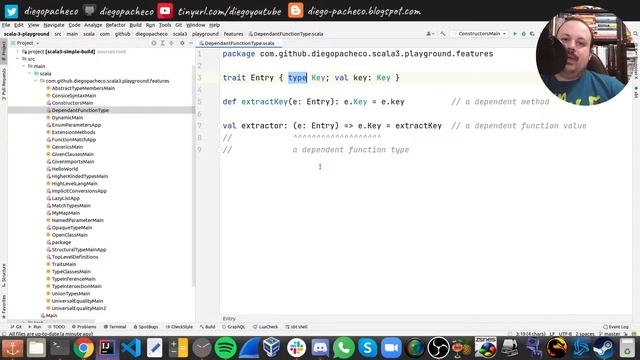Open Visual Studio Code from the dock
Screen dimensions: 640x360
[x=131, y=348]
